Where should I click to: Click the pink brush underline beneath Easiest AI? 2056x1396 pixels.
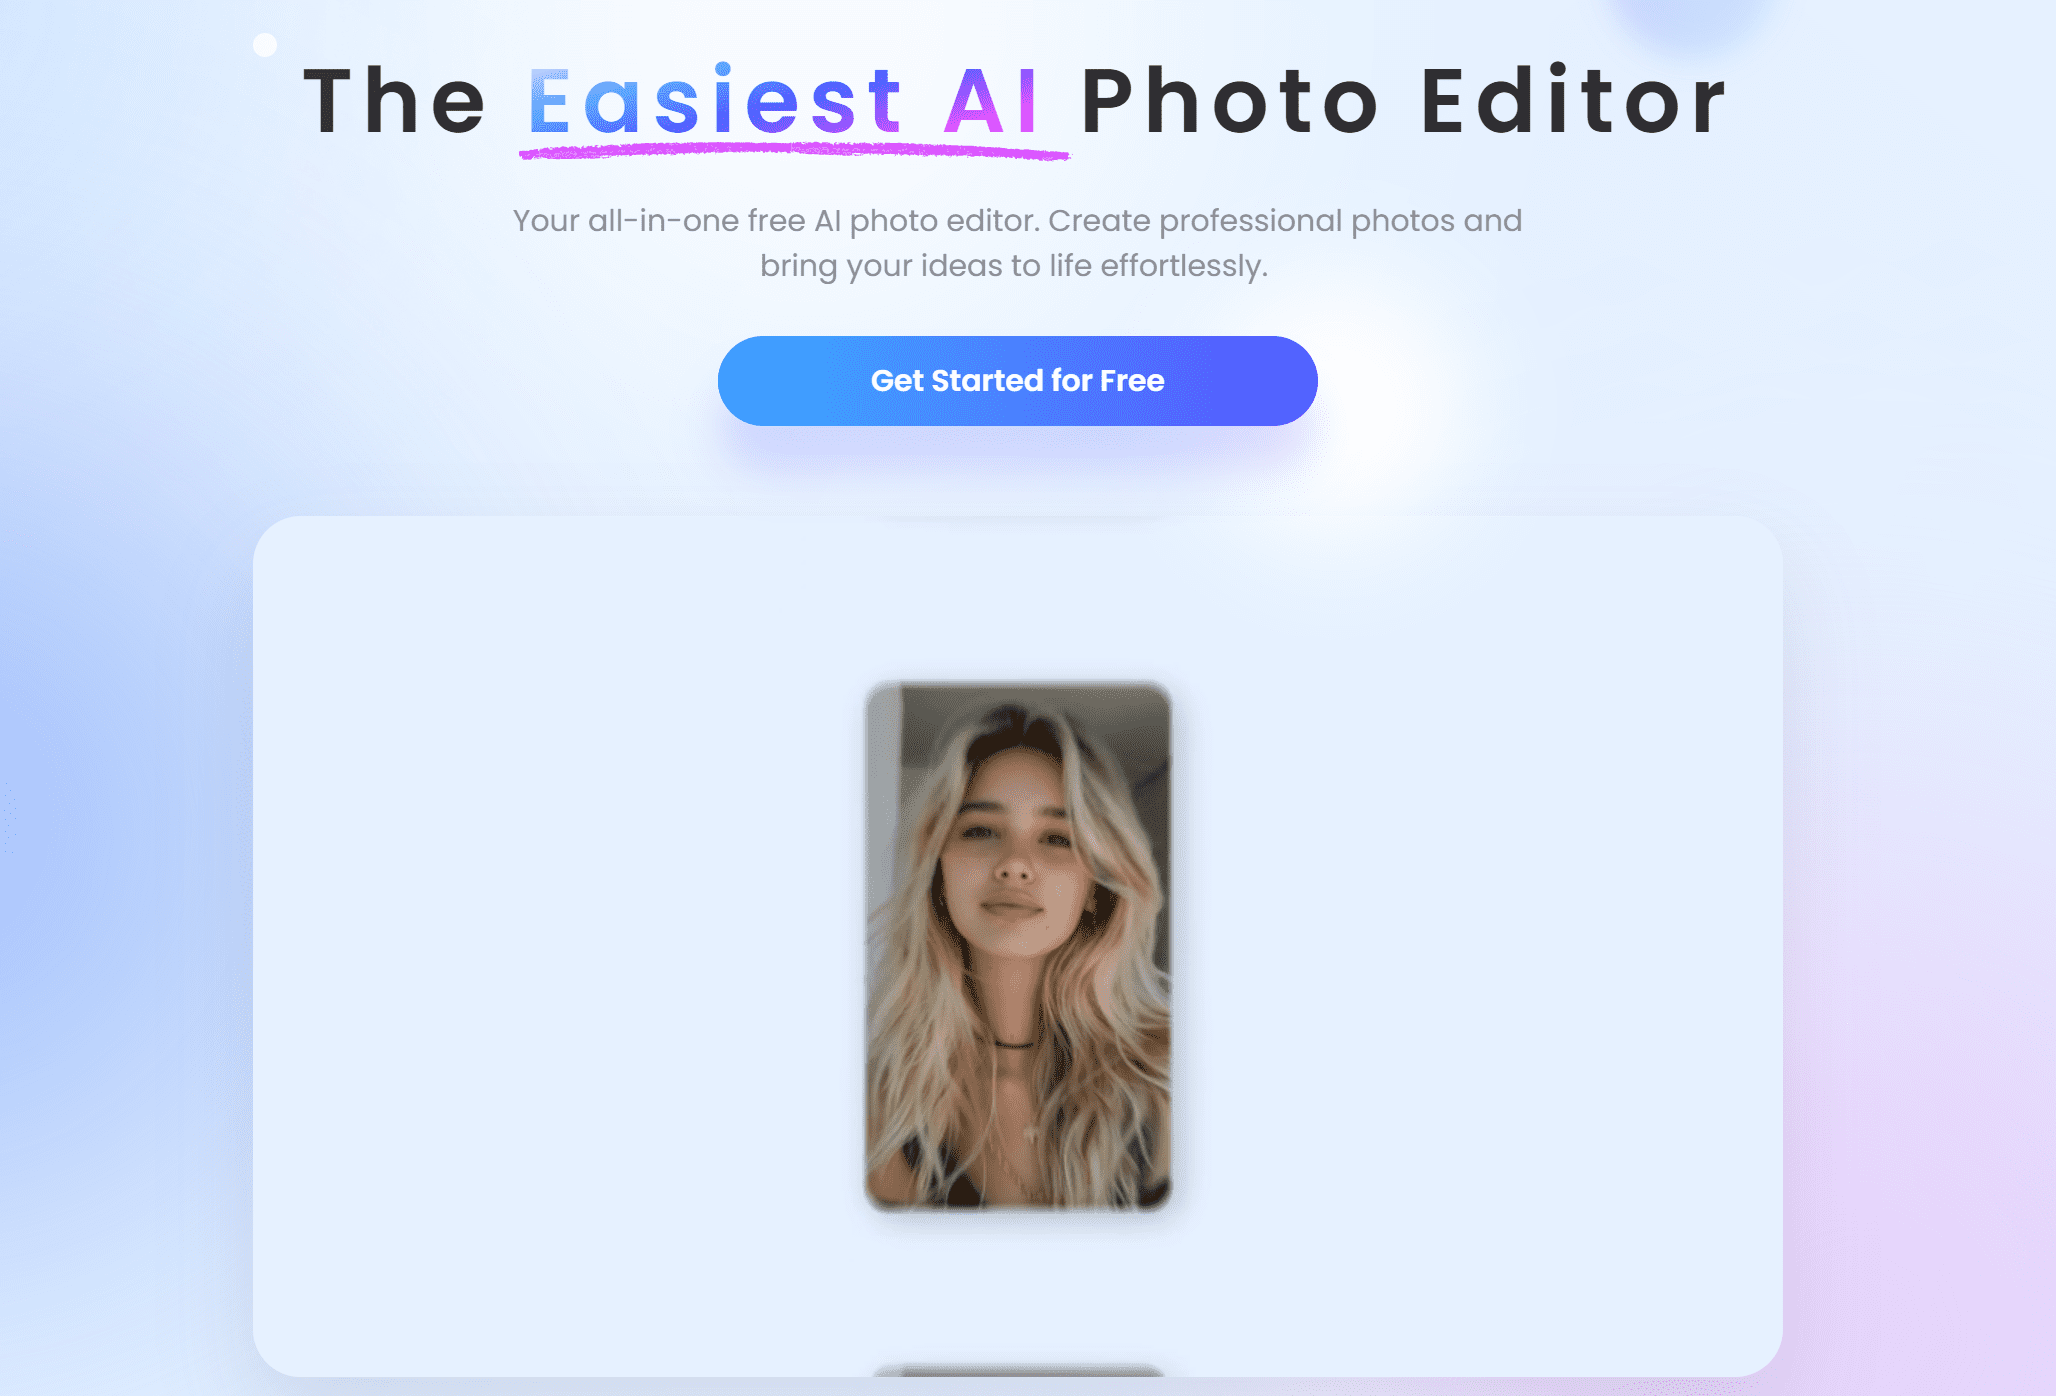click(x=794, y=151)
